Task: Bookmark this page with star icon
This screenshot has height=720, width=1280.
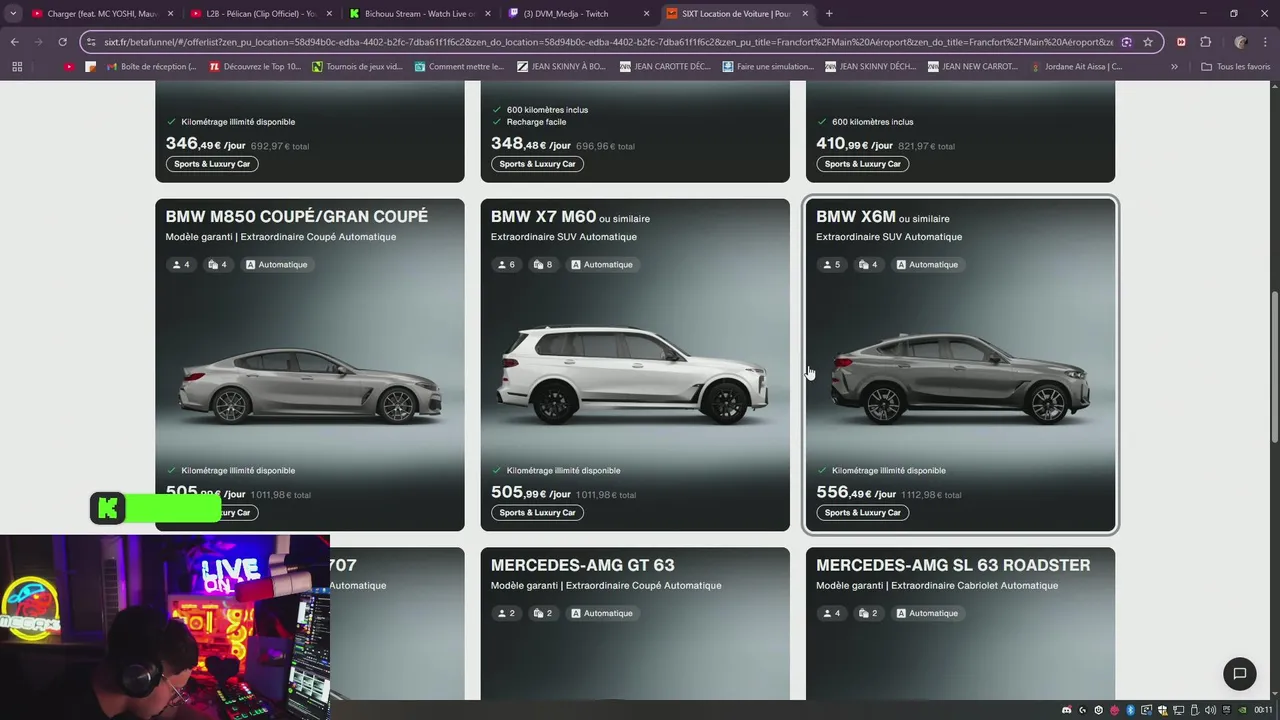Action: (x=1148, y=42)
